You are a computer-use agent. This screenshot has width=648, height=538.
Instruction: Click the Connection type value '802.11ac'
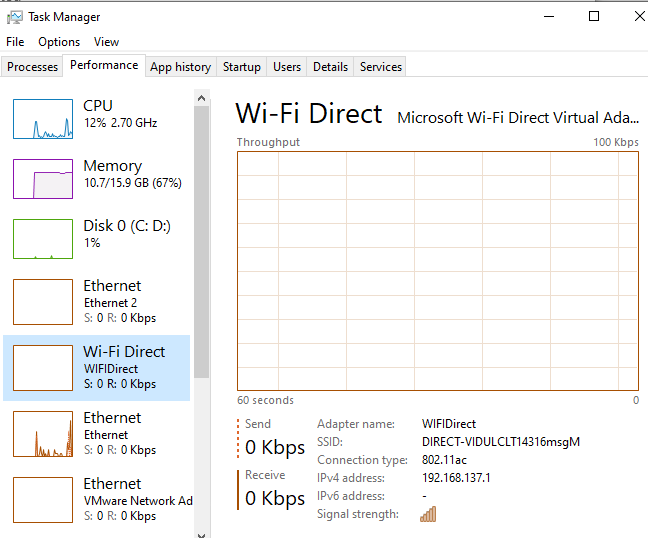point(444,460)
